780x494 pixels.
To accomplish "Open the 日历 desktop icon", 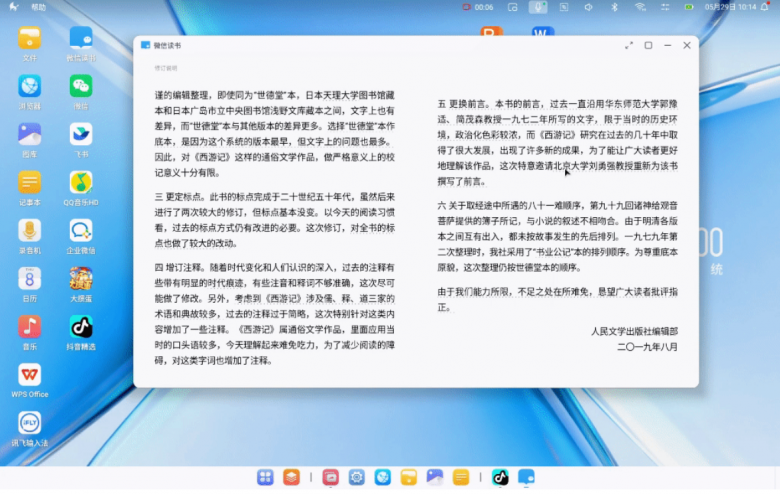I will [x=29, y=279].
